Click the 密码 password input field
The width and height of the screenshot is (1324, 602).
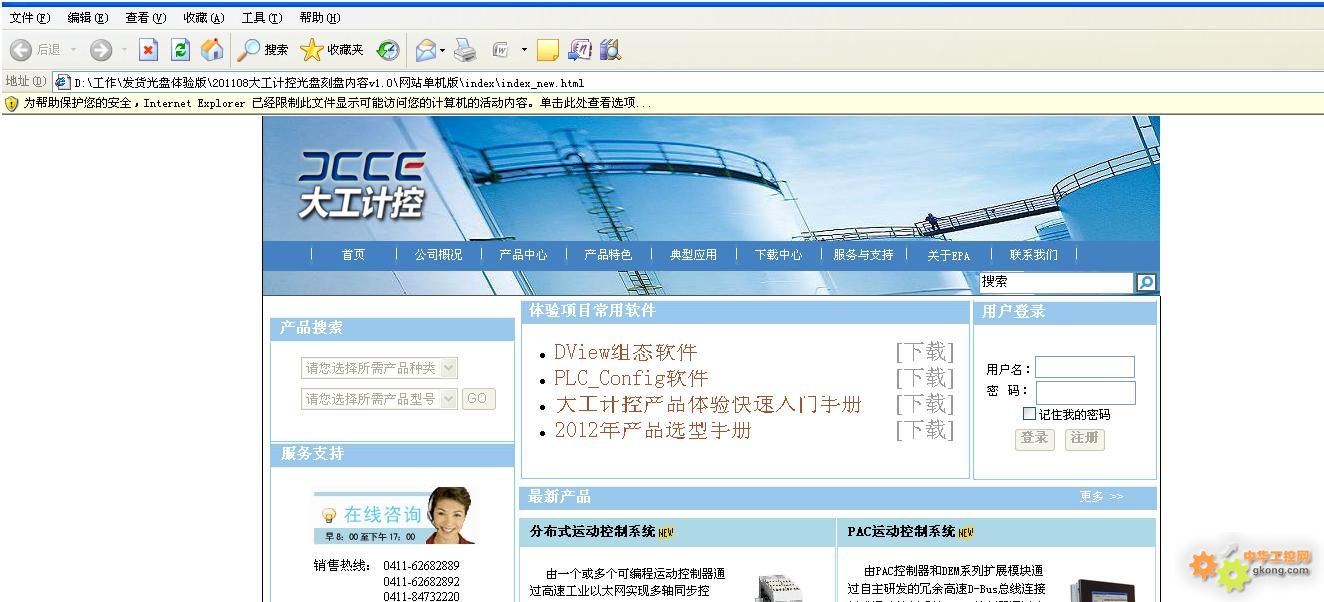coord(1085,393)
